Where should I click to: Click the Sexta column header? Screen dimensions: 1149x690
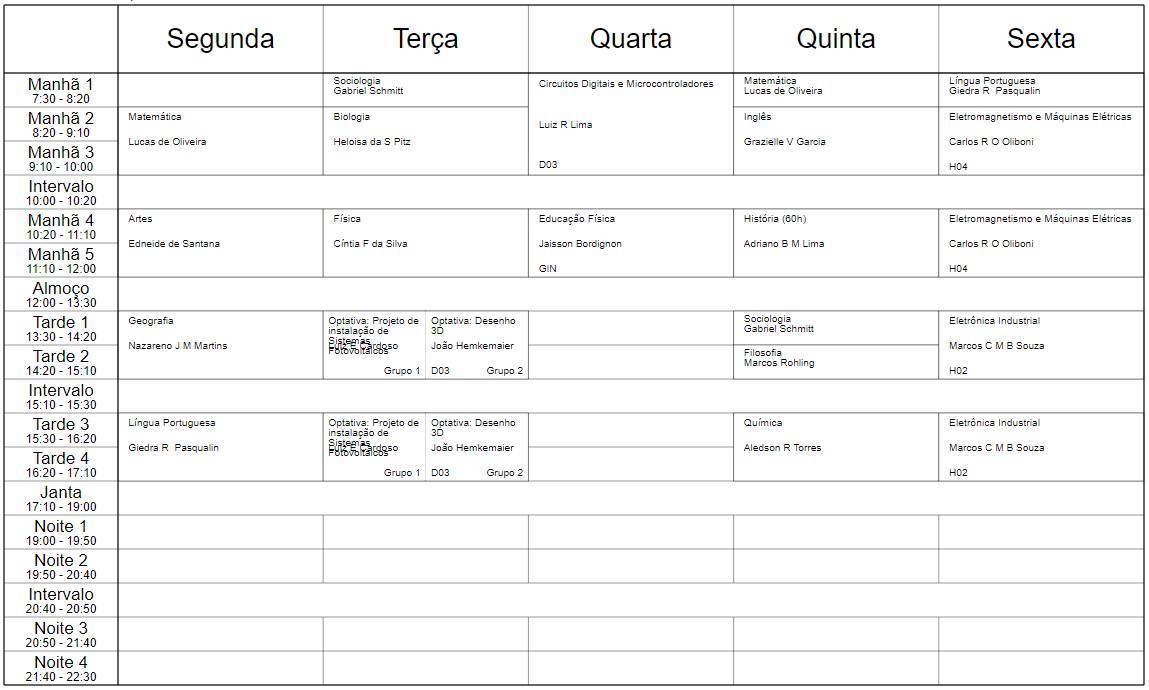(1040, 39)
